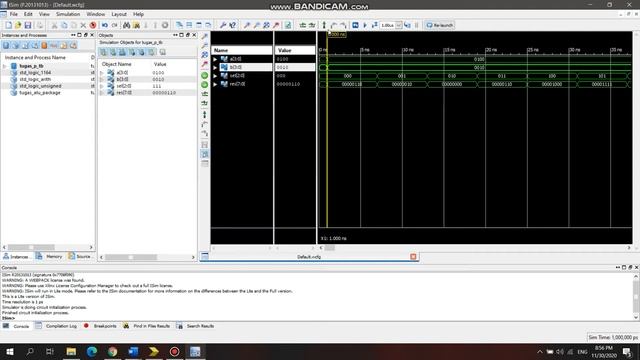
Task: Click the Zoom to Cursor red icon in top toolbar
Action: 276,25
